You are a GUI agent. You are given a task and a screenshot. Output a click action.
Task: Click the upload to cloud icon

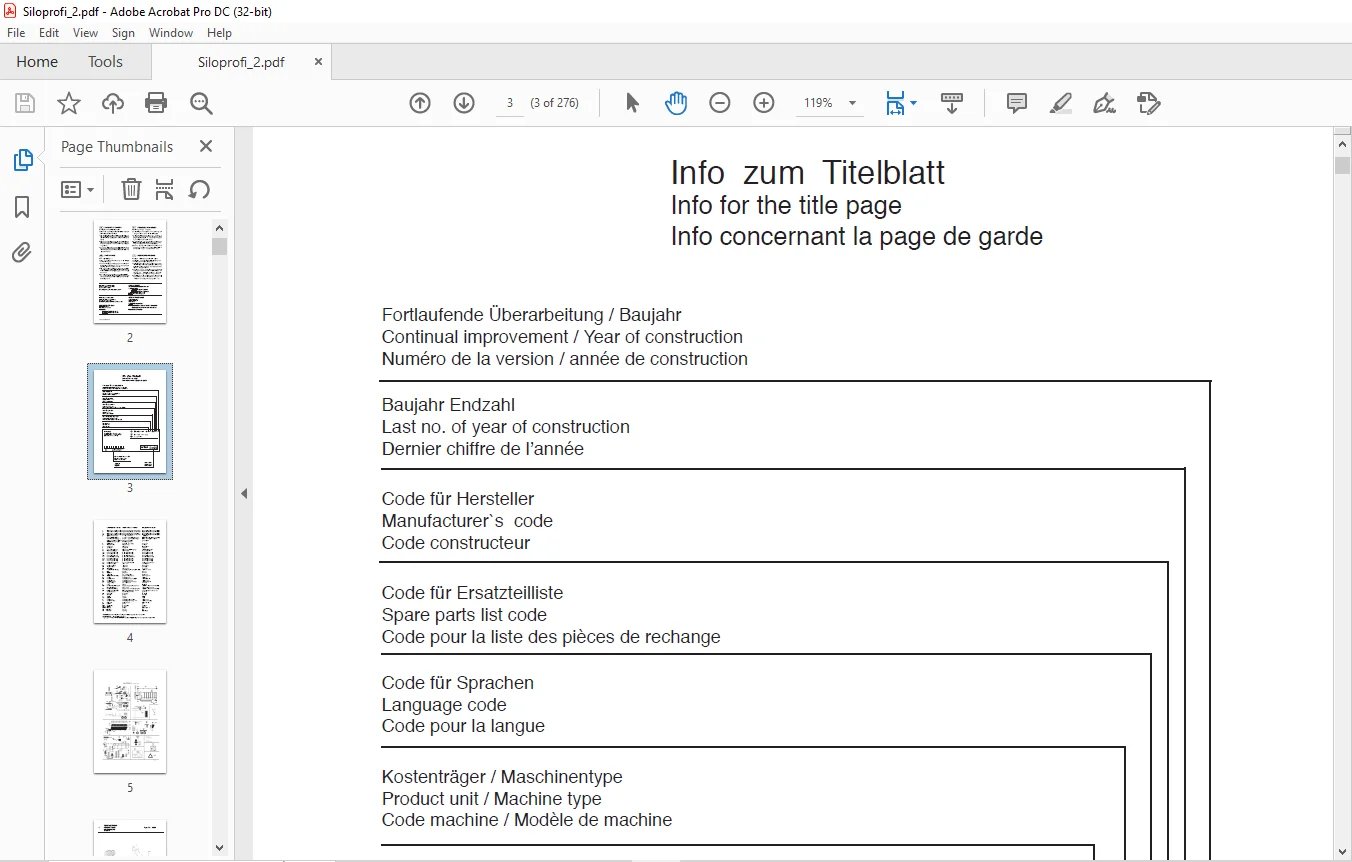(113, 103)
